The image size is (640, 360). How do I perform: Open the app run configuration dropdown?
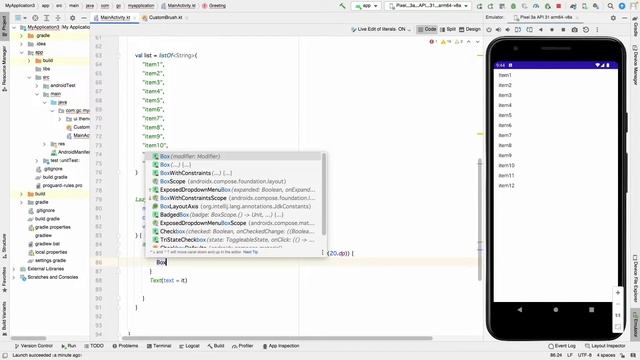367,6
